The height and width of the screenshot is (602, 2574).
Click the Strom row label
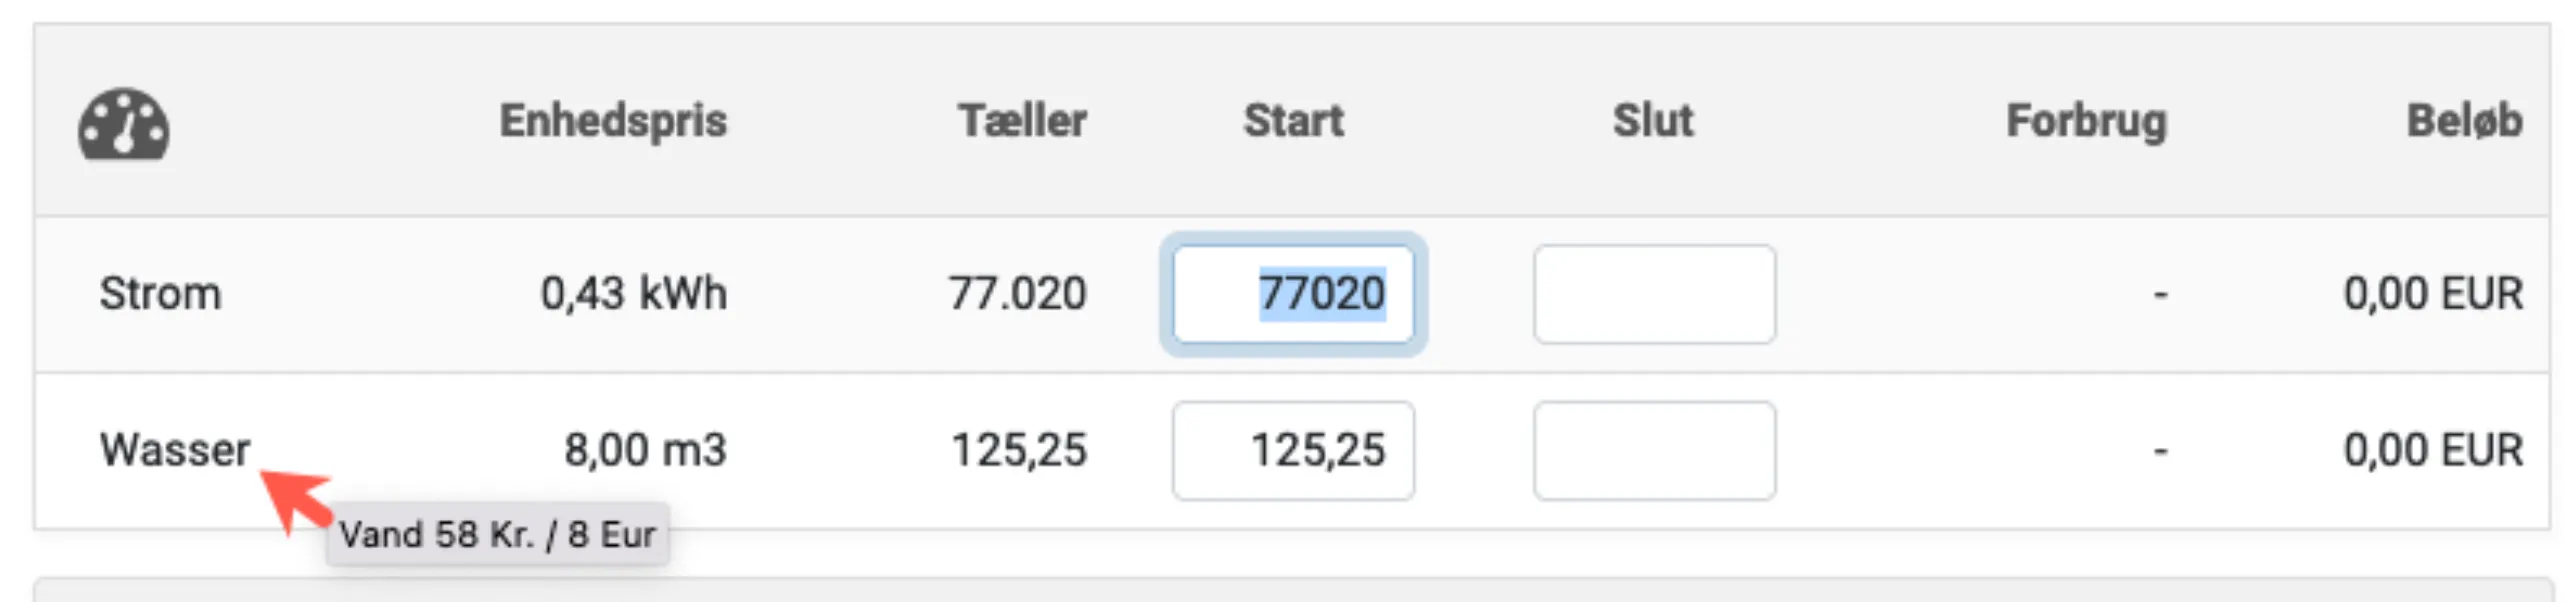point(160,294)
